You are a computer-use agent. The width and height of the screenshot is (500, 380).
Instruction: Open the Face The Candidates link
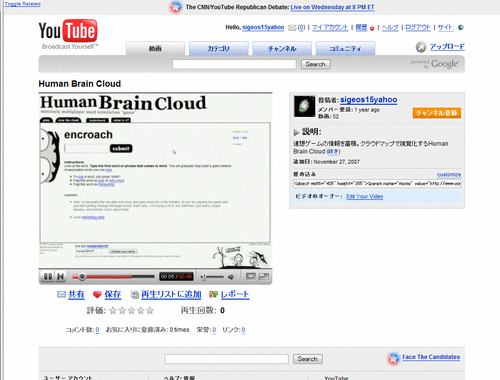point(431,357)
